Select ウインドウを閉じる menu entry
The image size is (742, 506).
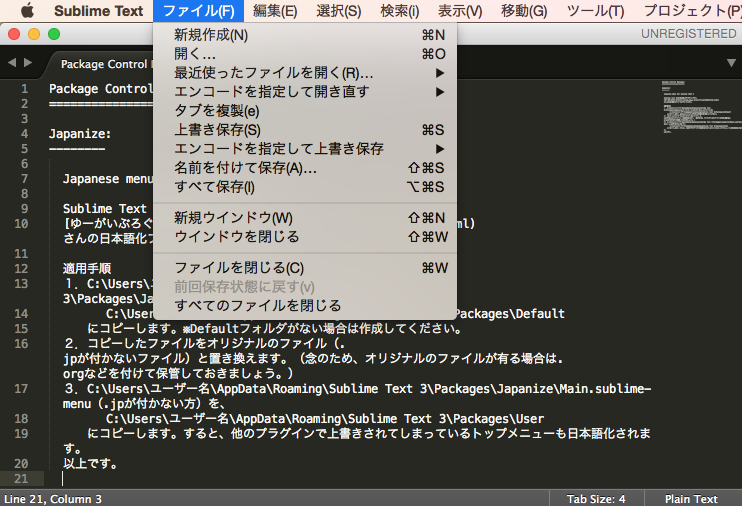point(305,237)
